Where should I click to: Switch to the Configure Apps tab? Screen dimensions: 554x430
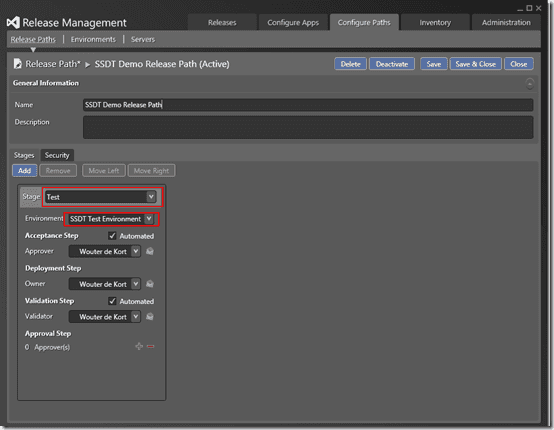(x=293, y=22)
